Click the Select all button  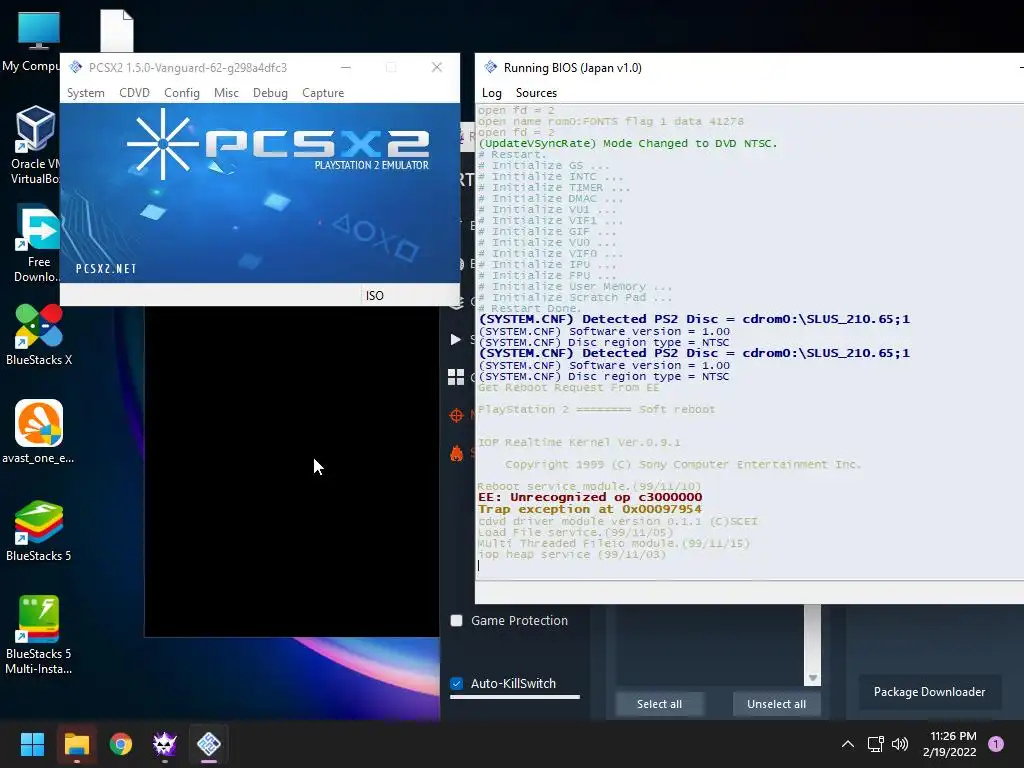click(660, 704)
